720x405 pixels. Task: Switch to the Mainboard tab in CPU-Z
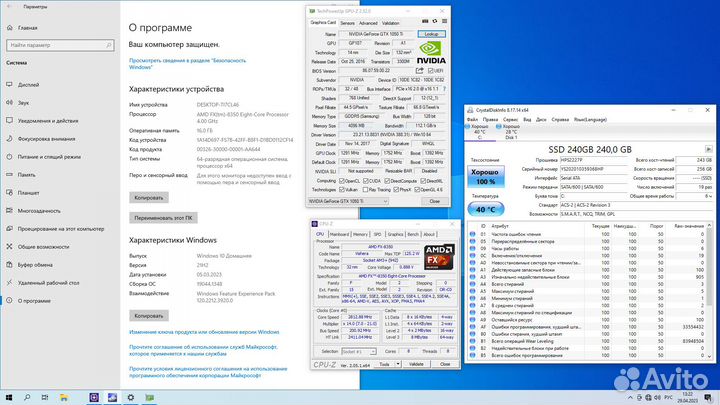coord(339,234)
